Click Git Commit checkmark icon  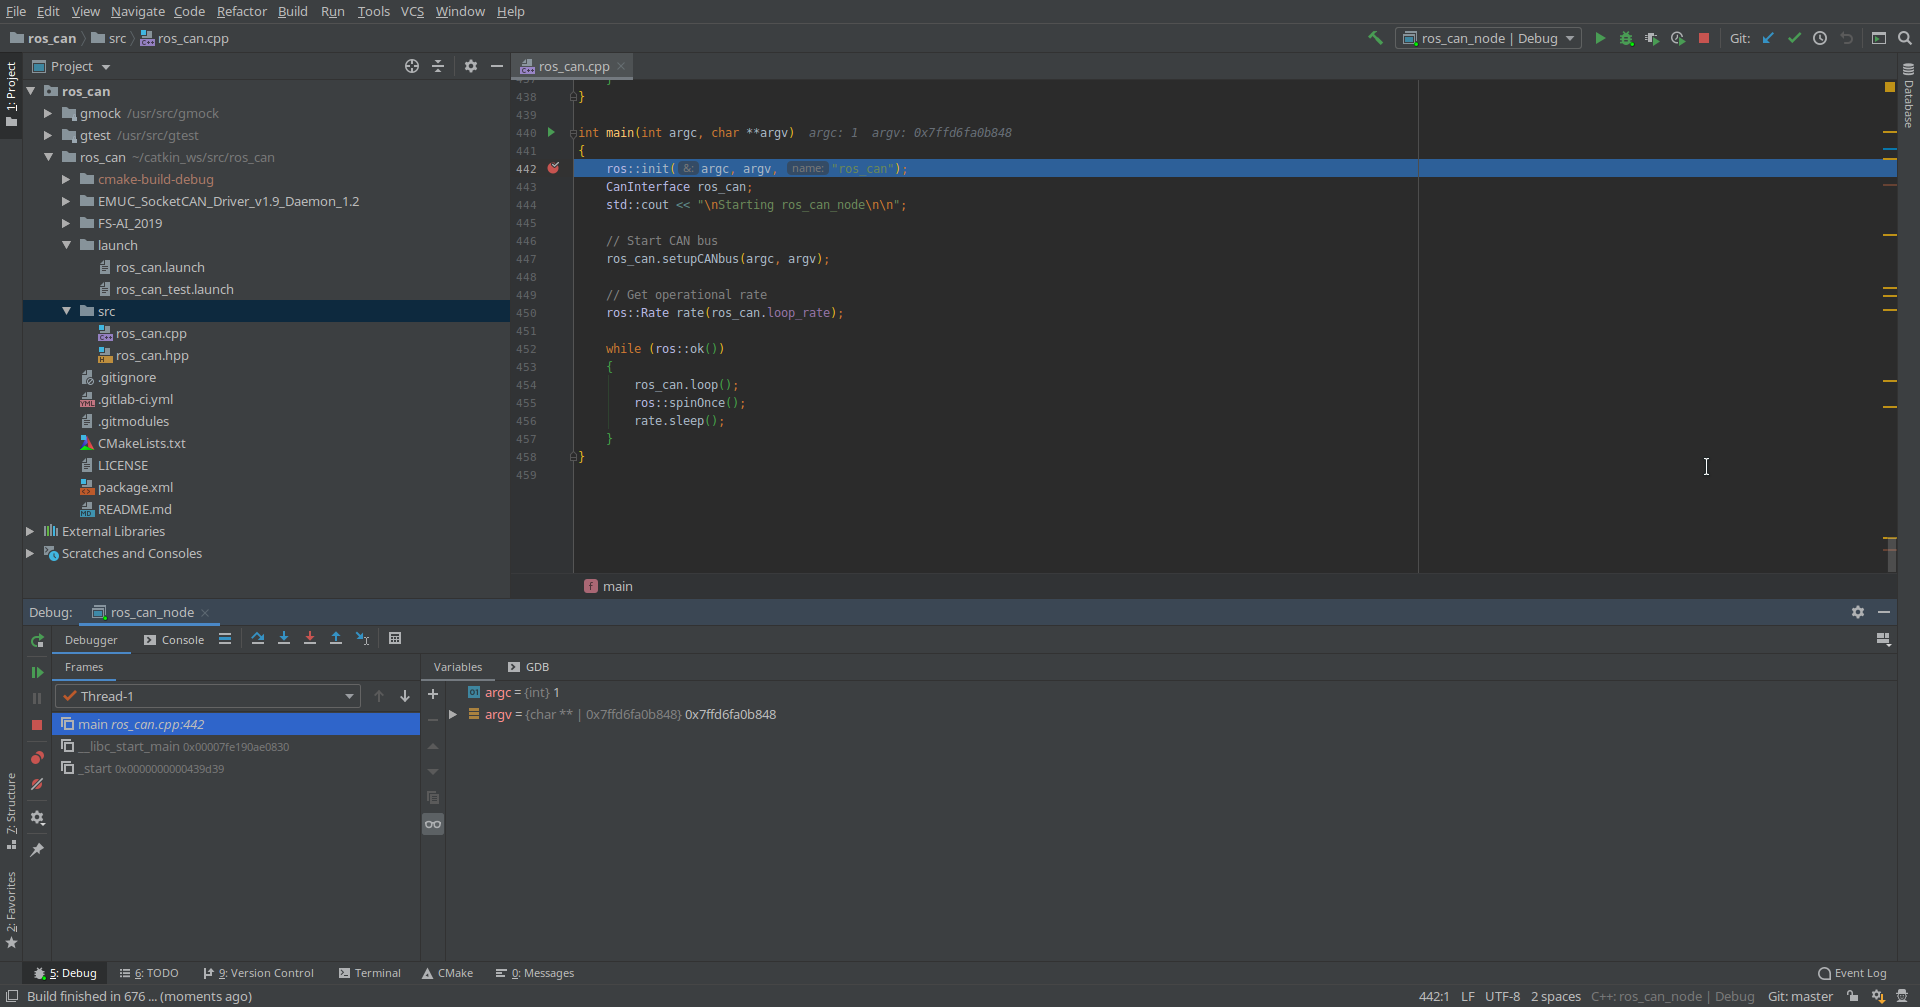(x=1794, y=38)
